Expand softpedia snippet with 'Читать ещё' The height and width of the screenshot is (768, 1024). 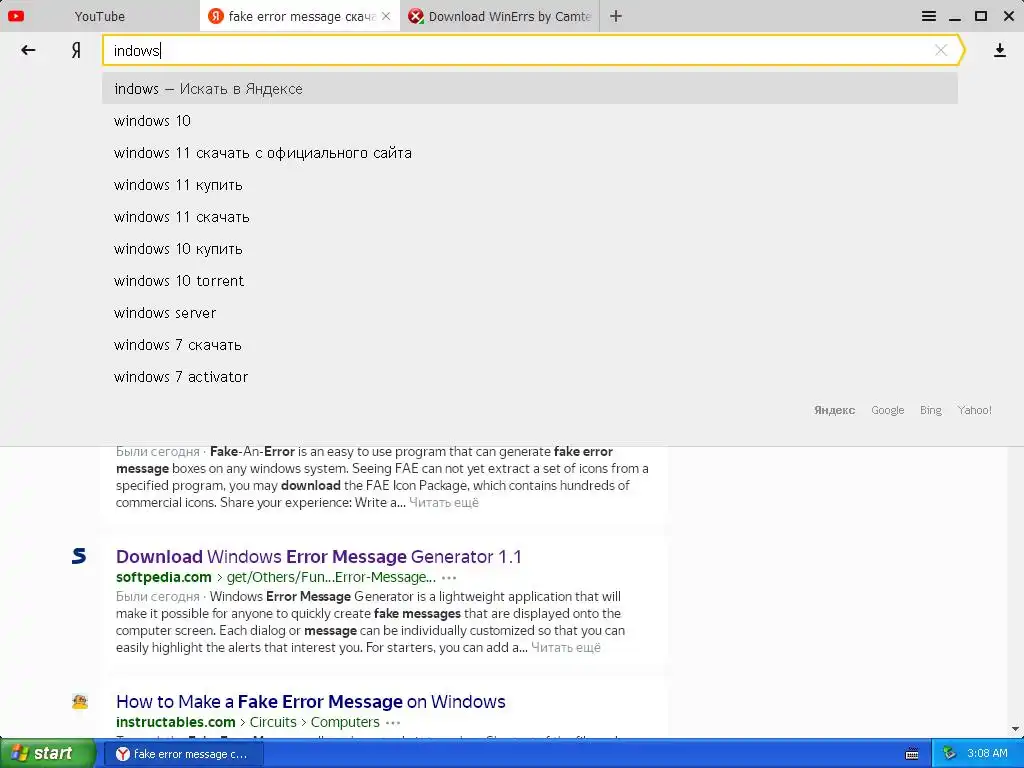(x=566, y=647)
